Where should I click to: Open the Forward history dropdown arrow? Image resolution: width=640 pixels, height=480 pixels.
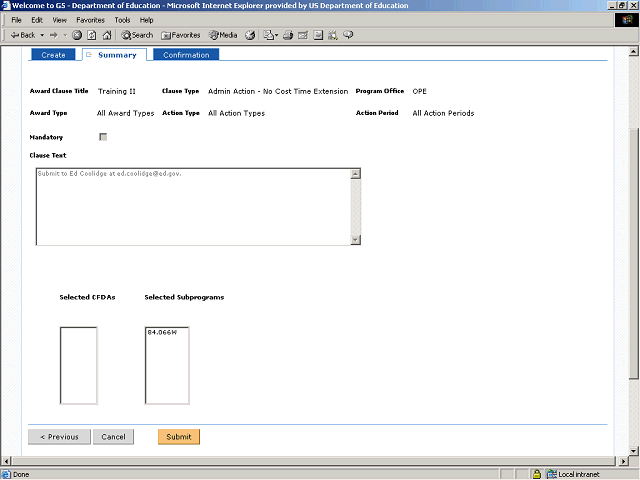[x=65, y=35]
